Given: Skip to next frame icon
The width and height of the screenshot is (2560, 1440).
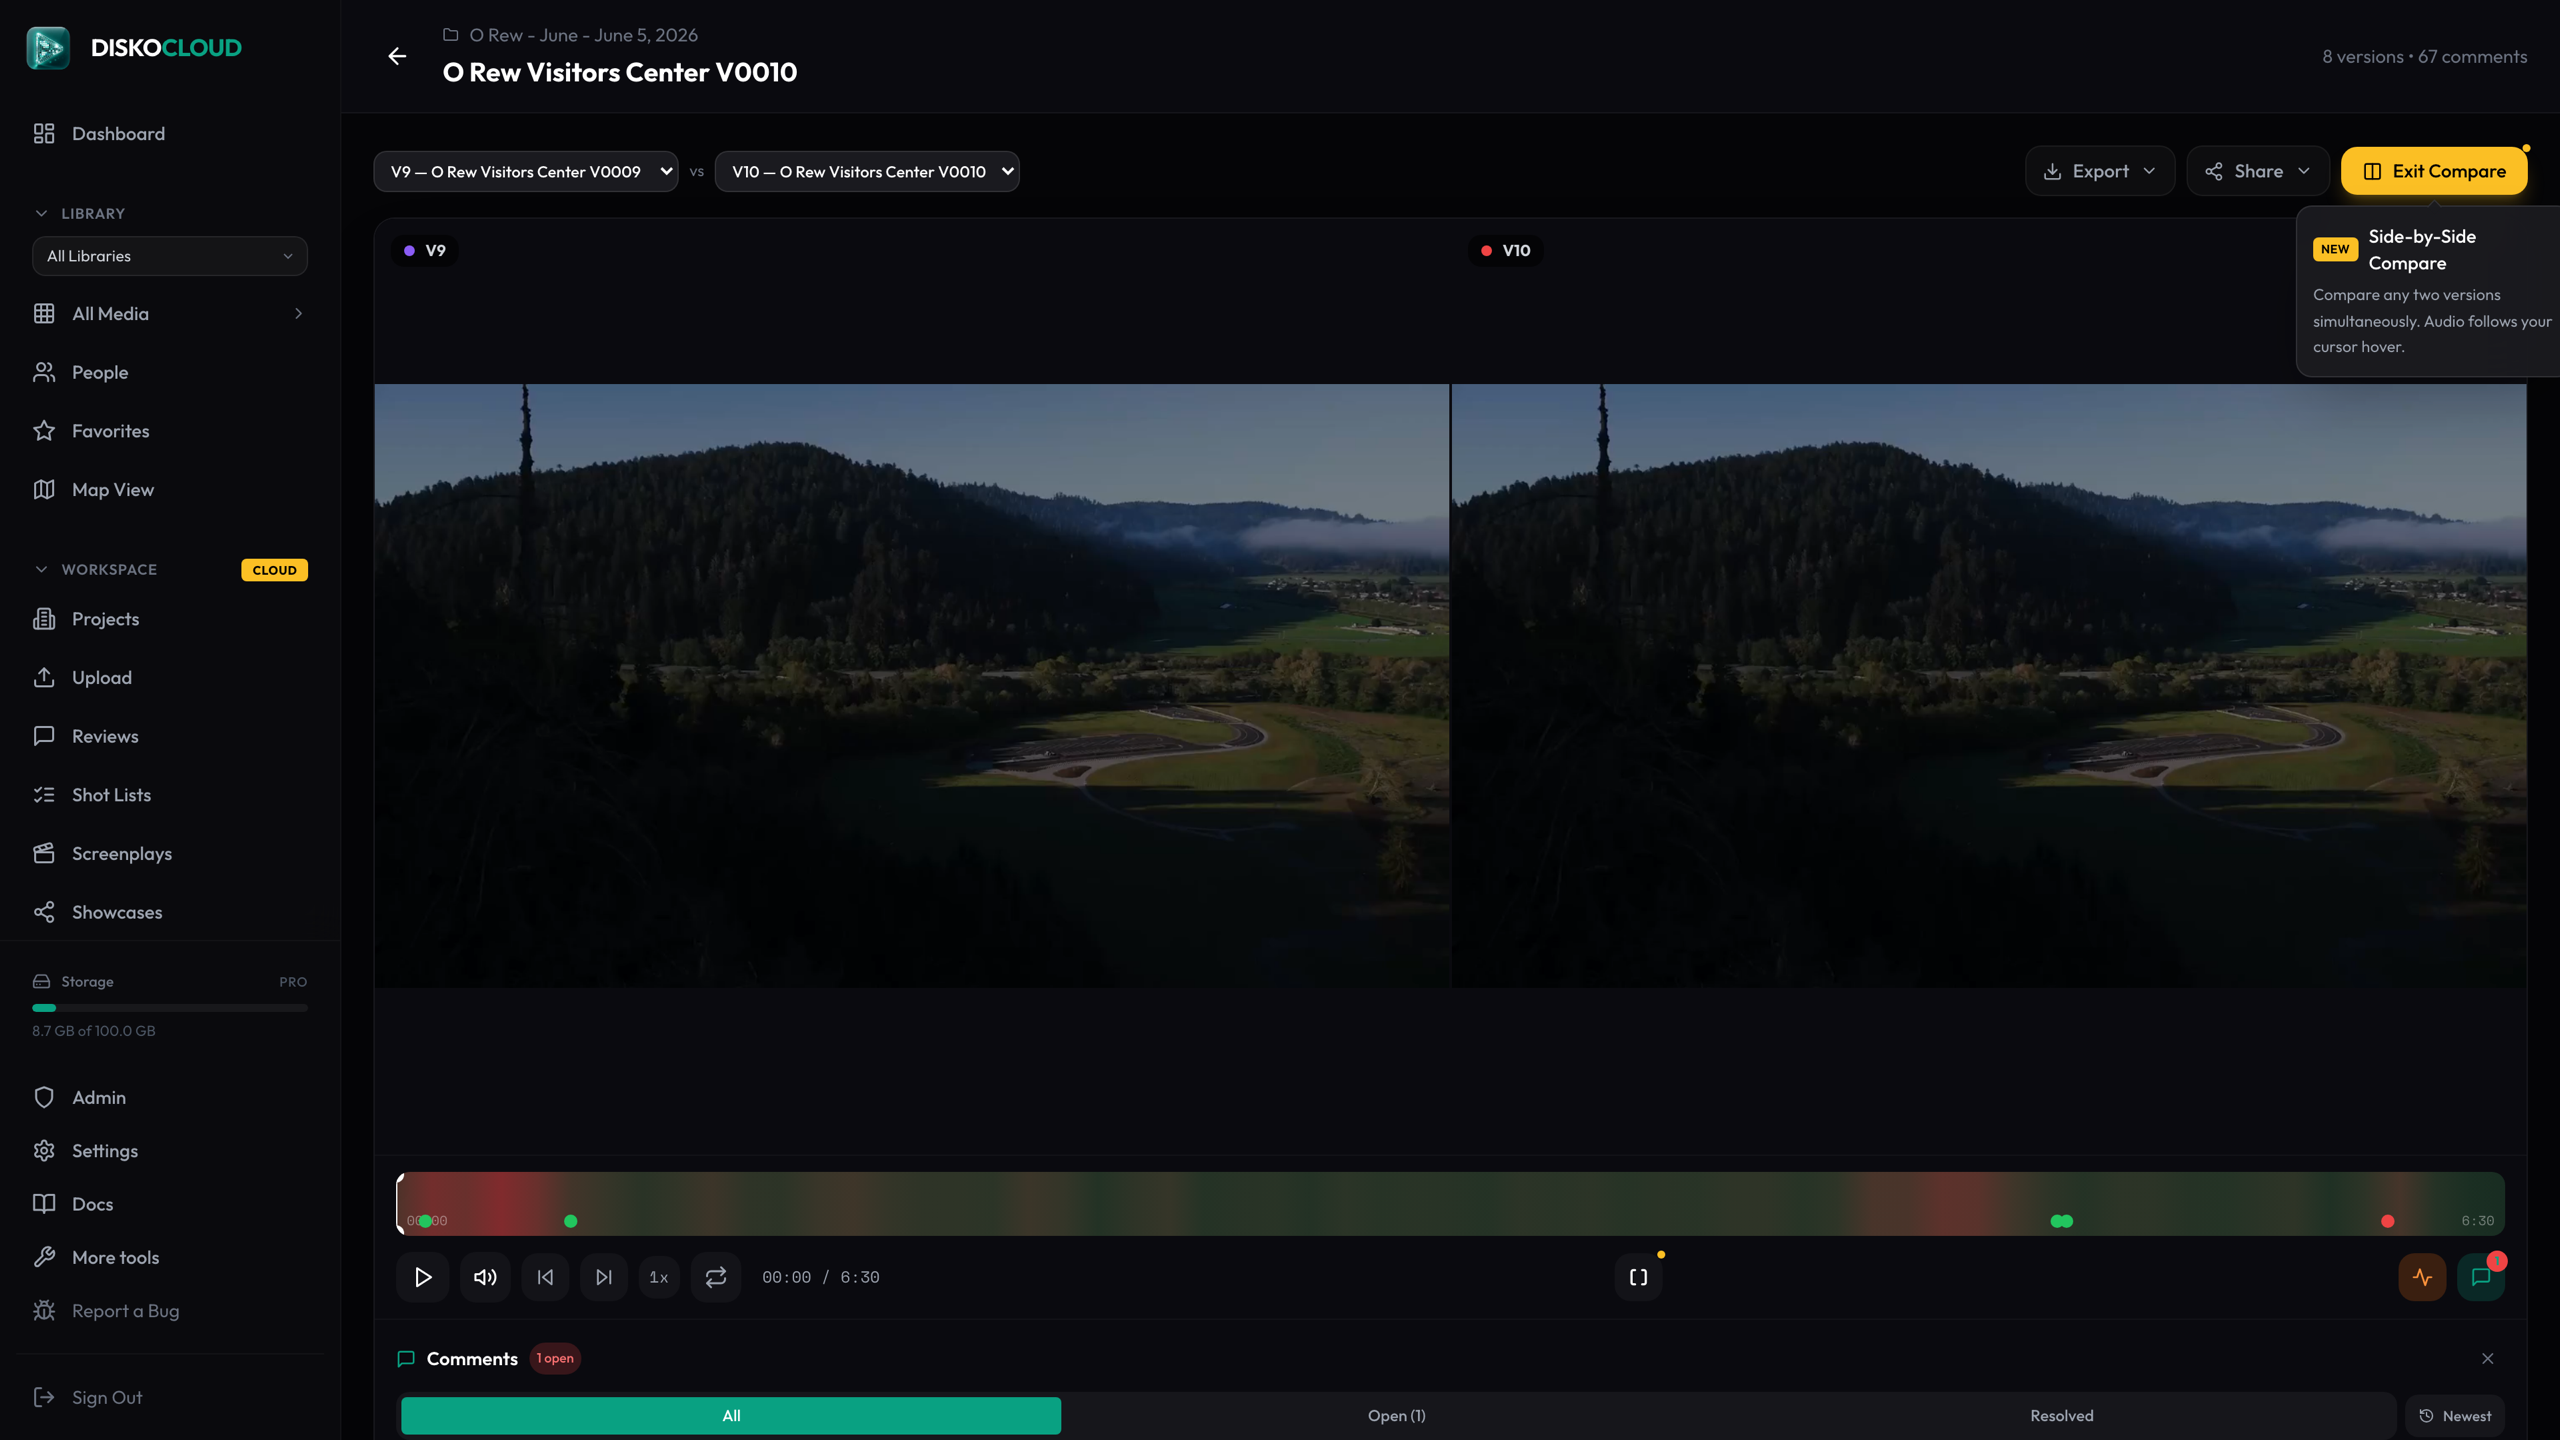Looking at the screenshot, I should tap(604, 1277).
